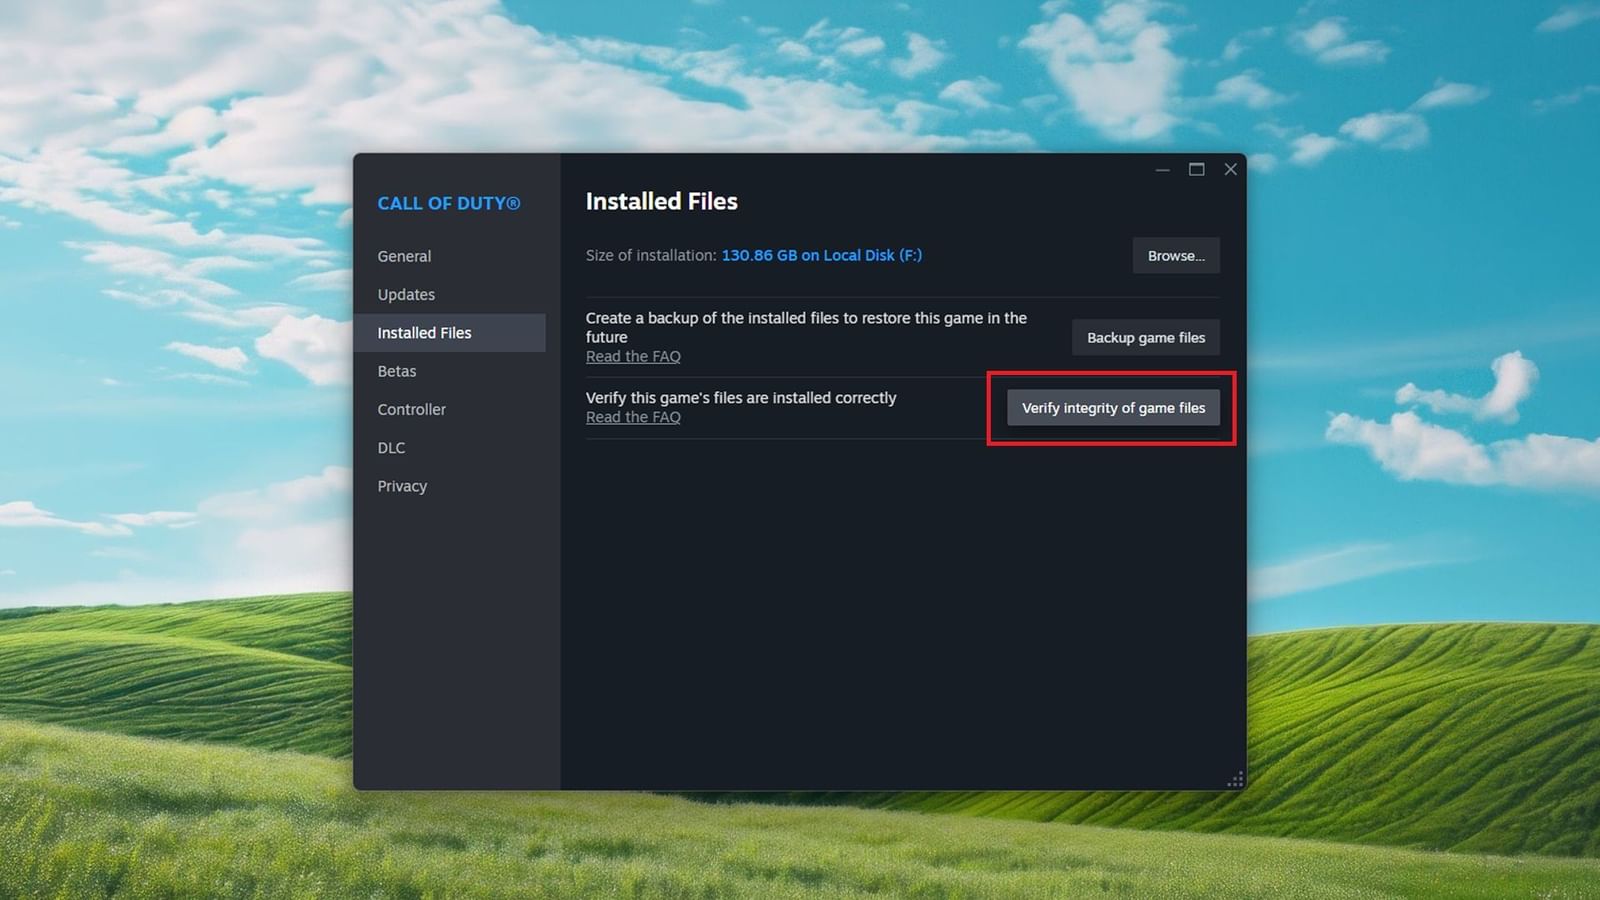Close the Steam properties window
Screen dimensions: 1600x900
pyautogui.click(x=1230, y=169)
